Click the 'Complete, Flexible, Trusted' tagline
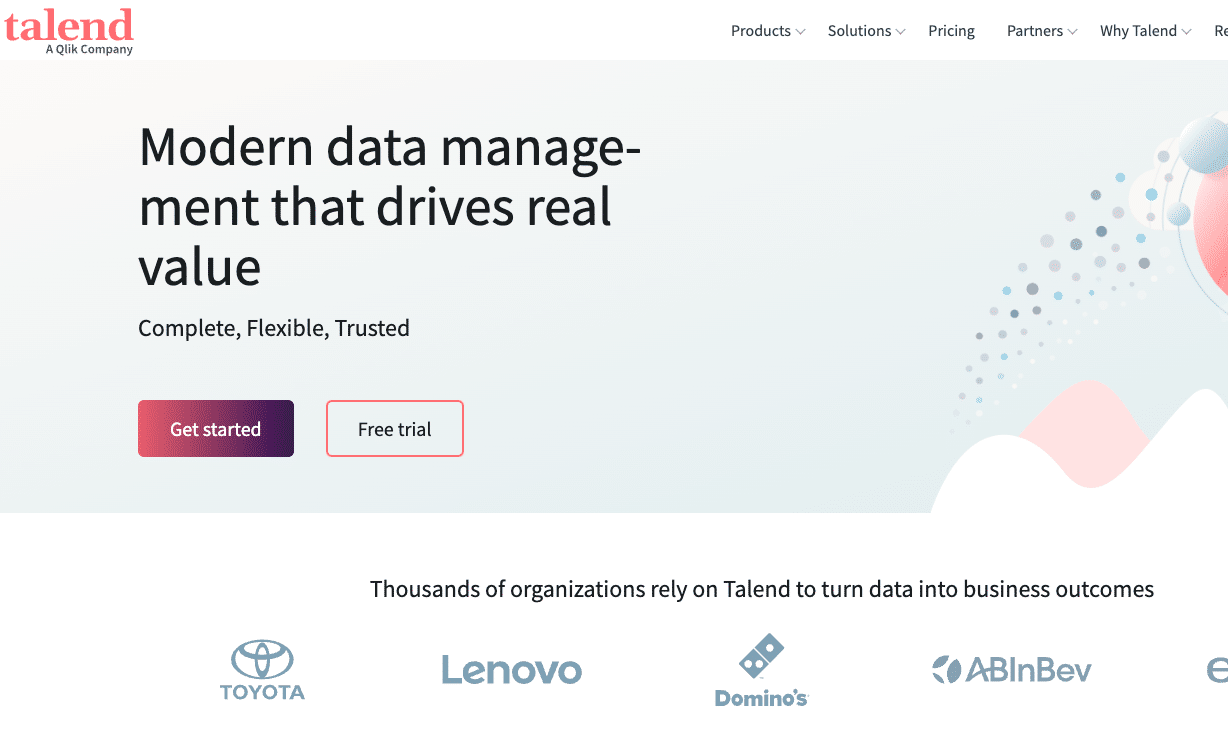Screen dimensions: 1228x733 [274, 328]
